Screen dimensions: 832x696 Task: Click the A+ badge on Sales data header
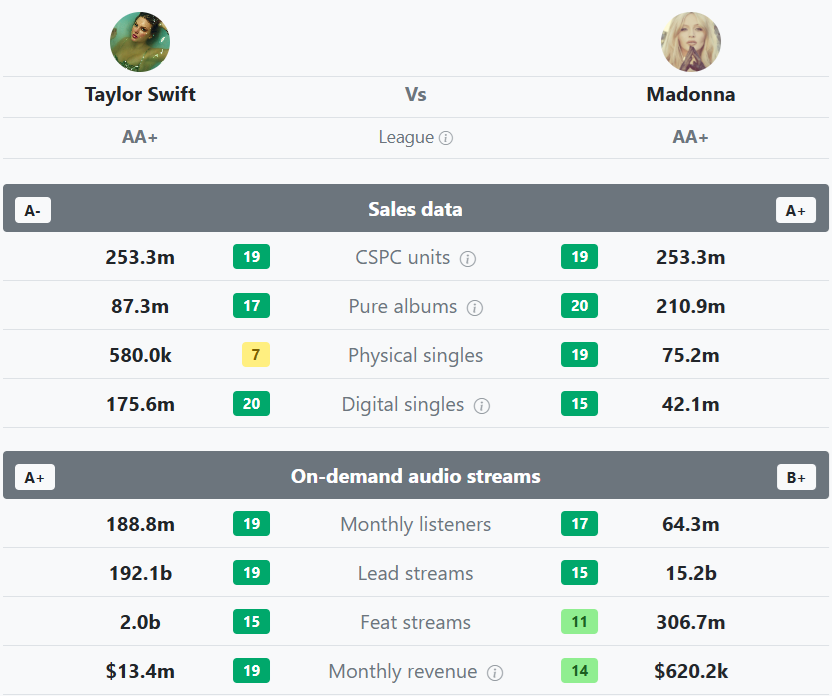tap(797, 210)
